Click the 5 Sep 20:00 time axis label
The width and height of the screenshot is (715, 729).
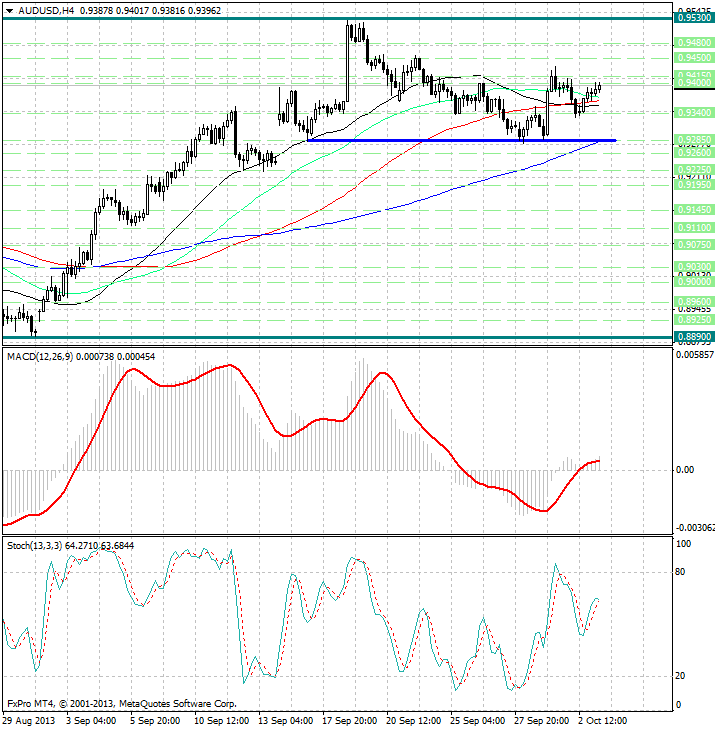(x=155, y=721)
